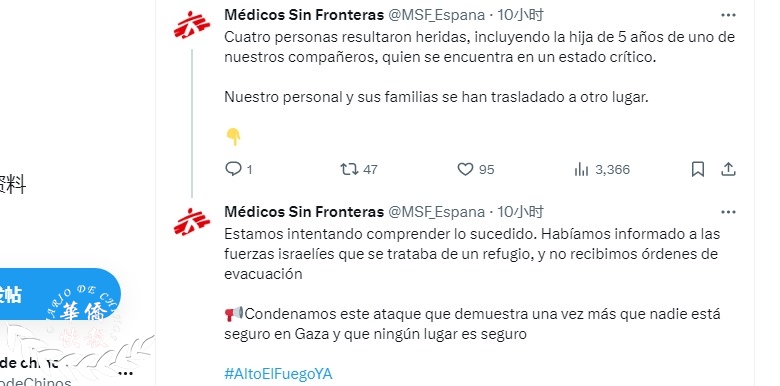Image resolution: width=780 pixels, height=386 pixels.
Task: Open account switcher ellipsis at bottom left
Action: (126, 373)
